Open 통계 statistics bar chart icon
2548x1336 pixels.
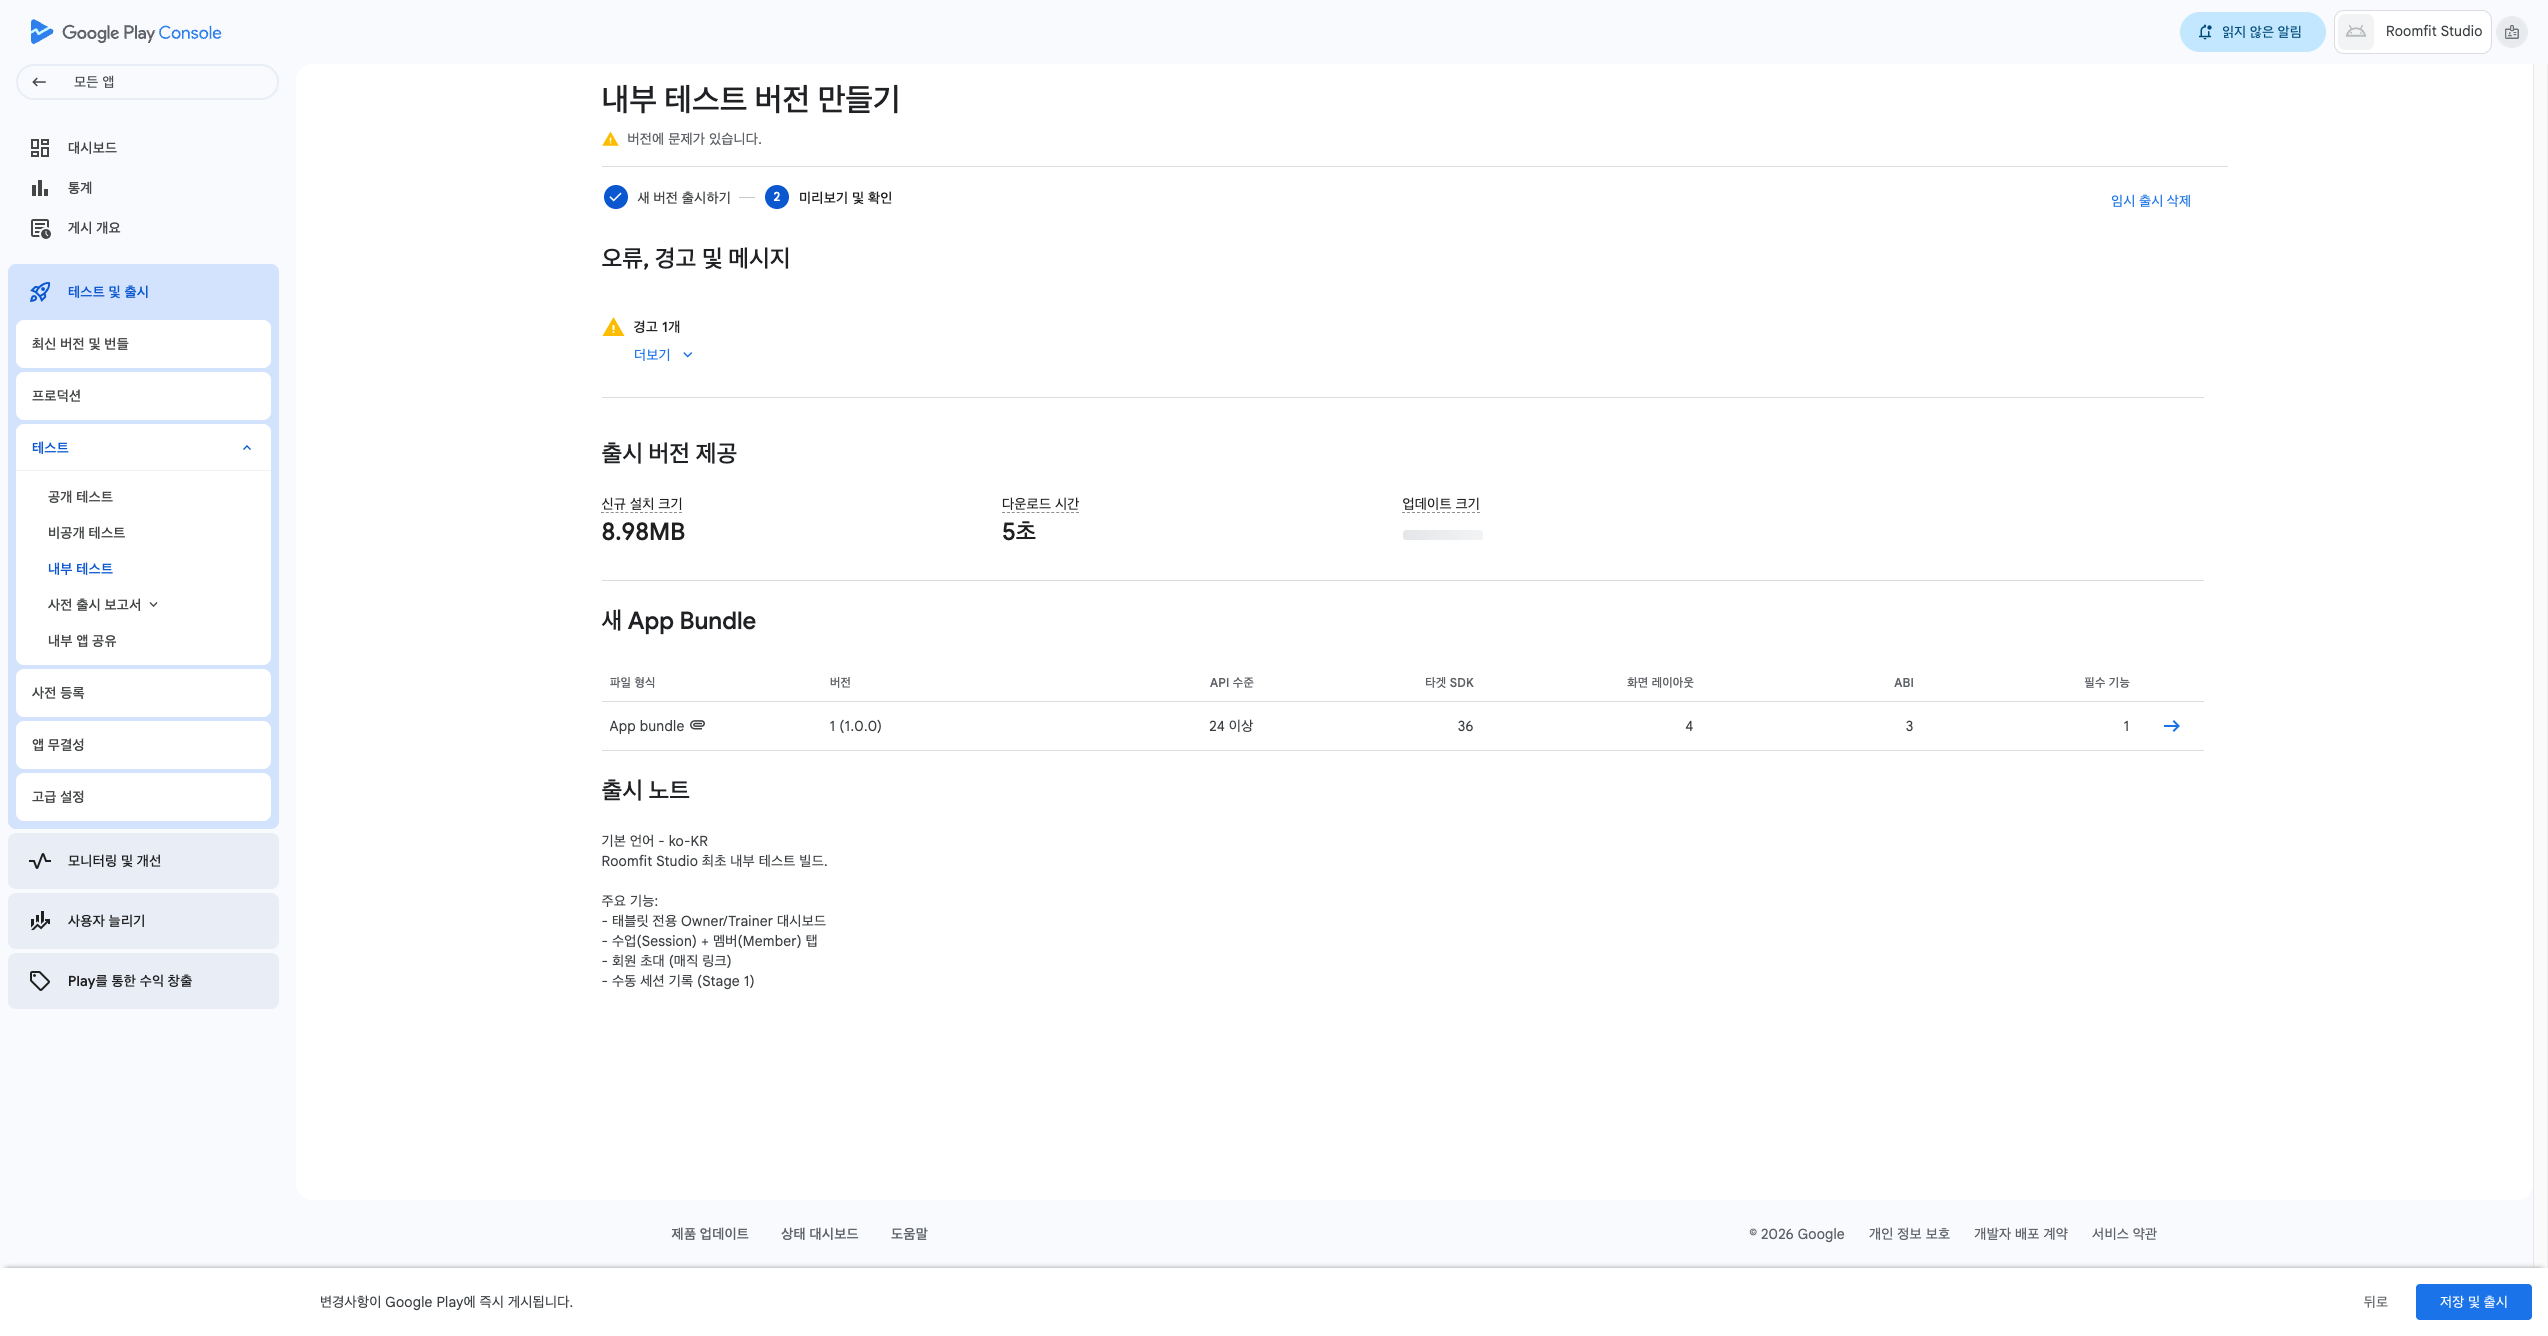40,188
